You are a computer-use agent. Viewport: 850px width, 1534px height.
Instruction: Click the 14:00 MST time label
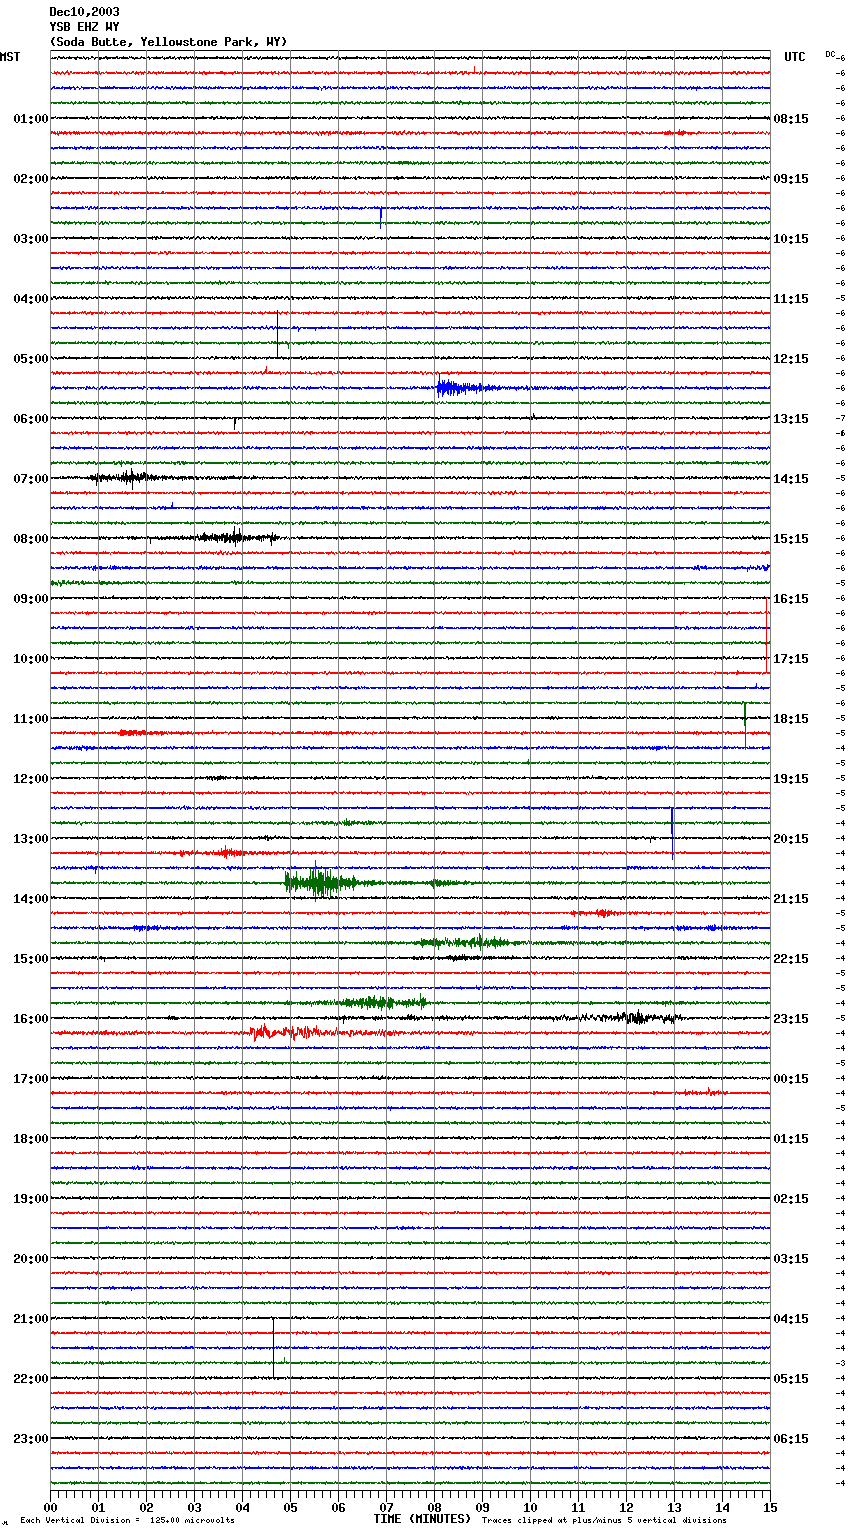[31, 899]
